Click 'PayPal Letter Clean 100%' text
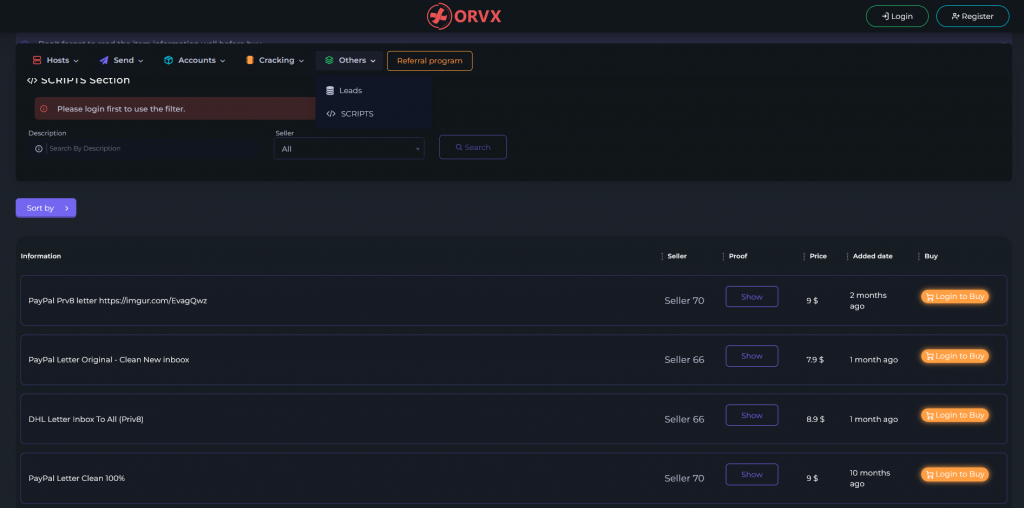 77,478
